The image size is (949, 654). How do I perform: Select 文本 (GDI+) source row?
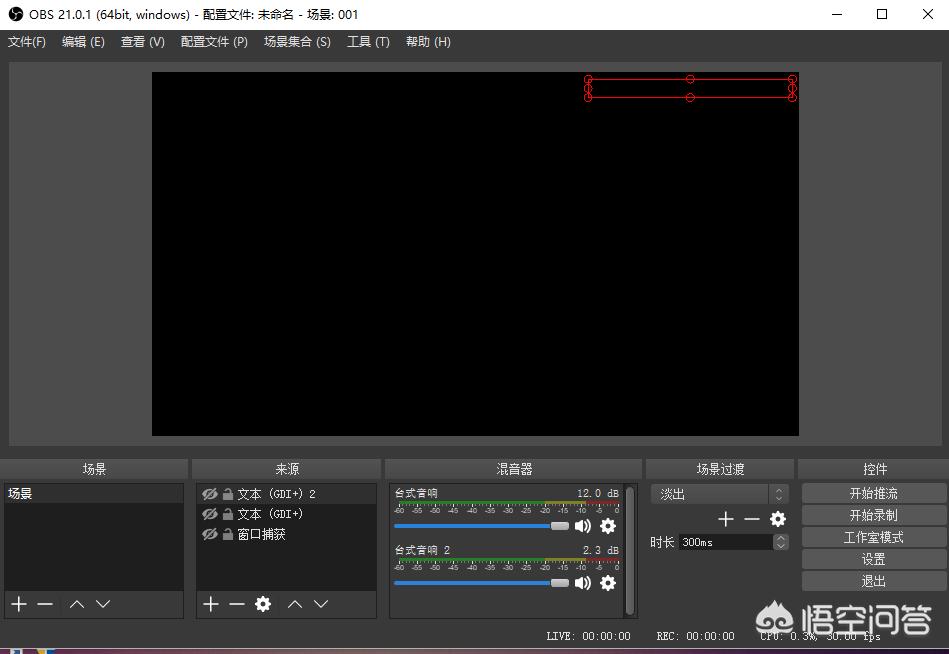point(286,514)
